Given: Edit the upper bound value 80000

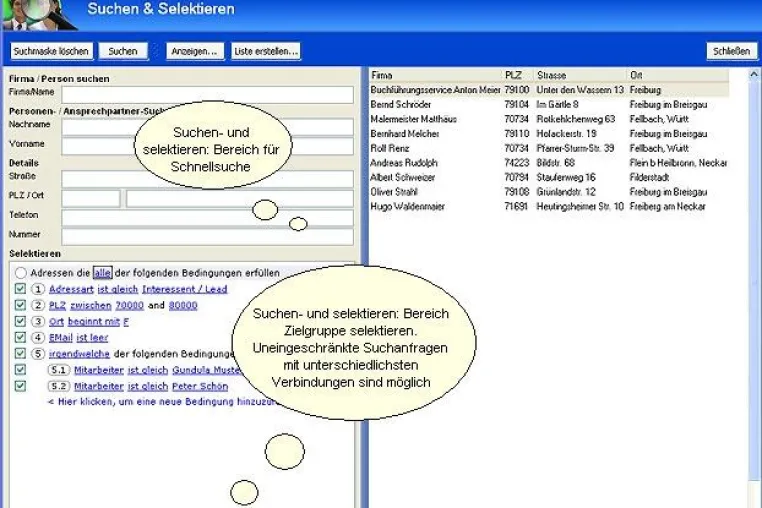Looking at the screenshot, I should pos(183,305).
